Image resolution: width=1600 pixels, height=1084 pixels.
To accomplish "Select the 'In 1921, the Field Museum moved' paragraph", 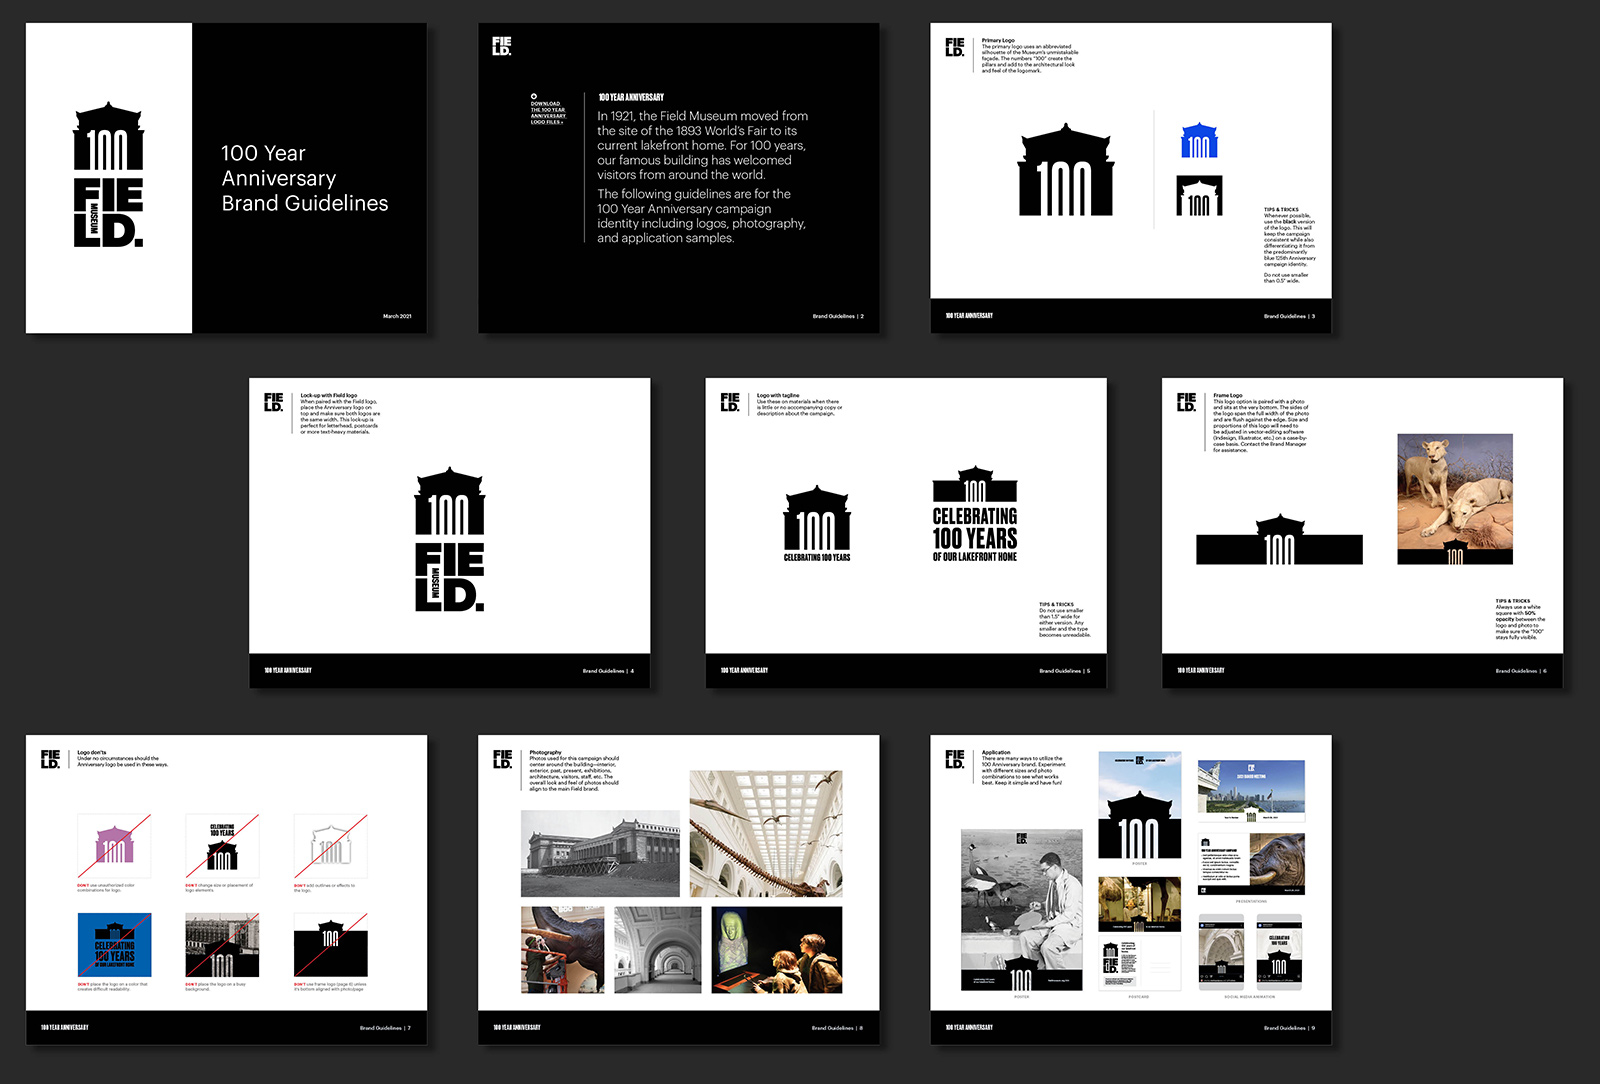I will click(x=702, y=145).
